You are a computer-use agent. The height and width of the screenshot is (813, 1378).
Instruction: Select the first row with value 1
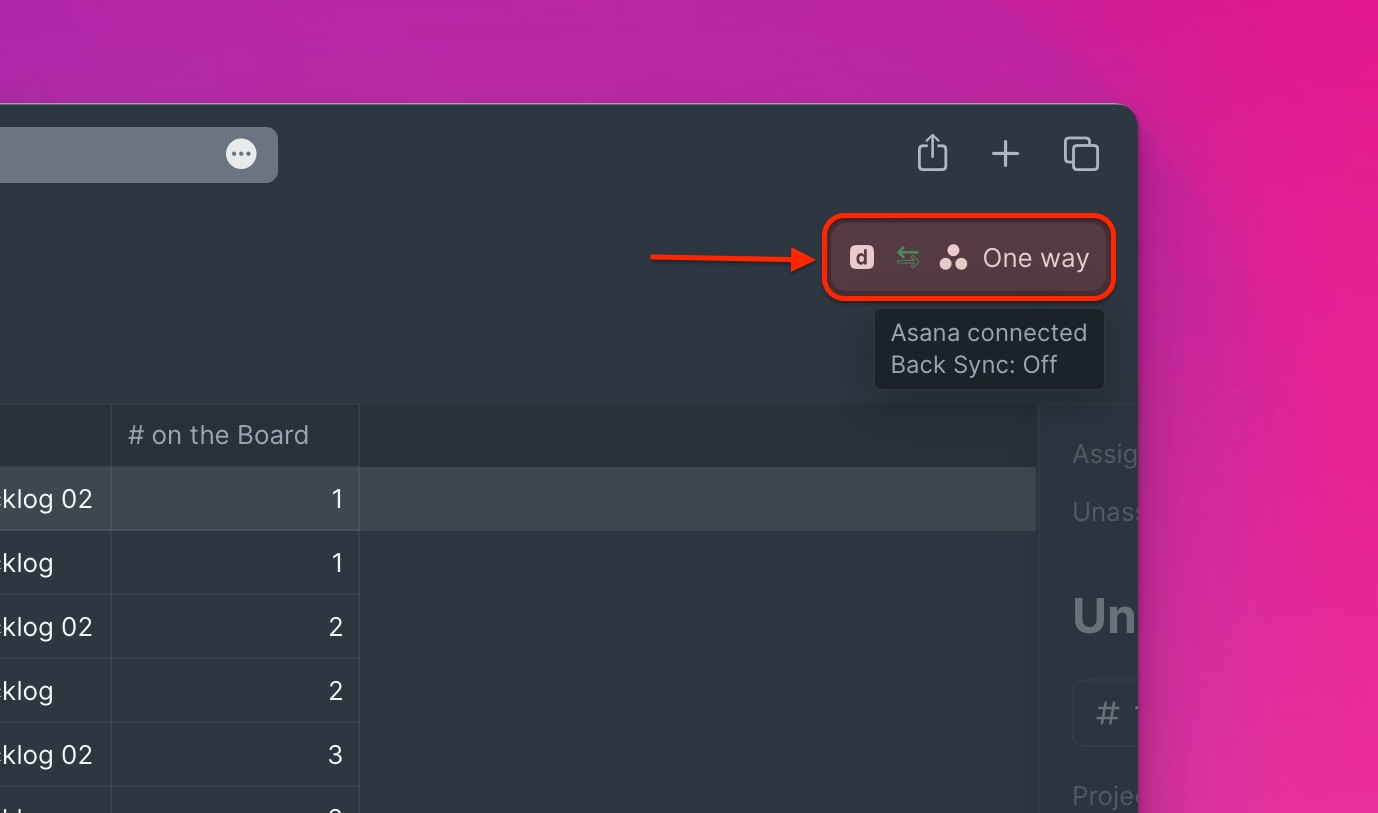[234, 499]
